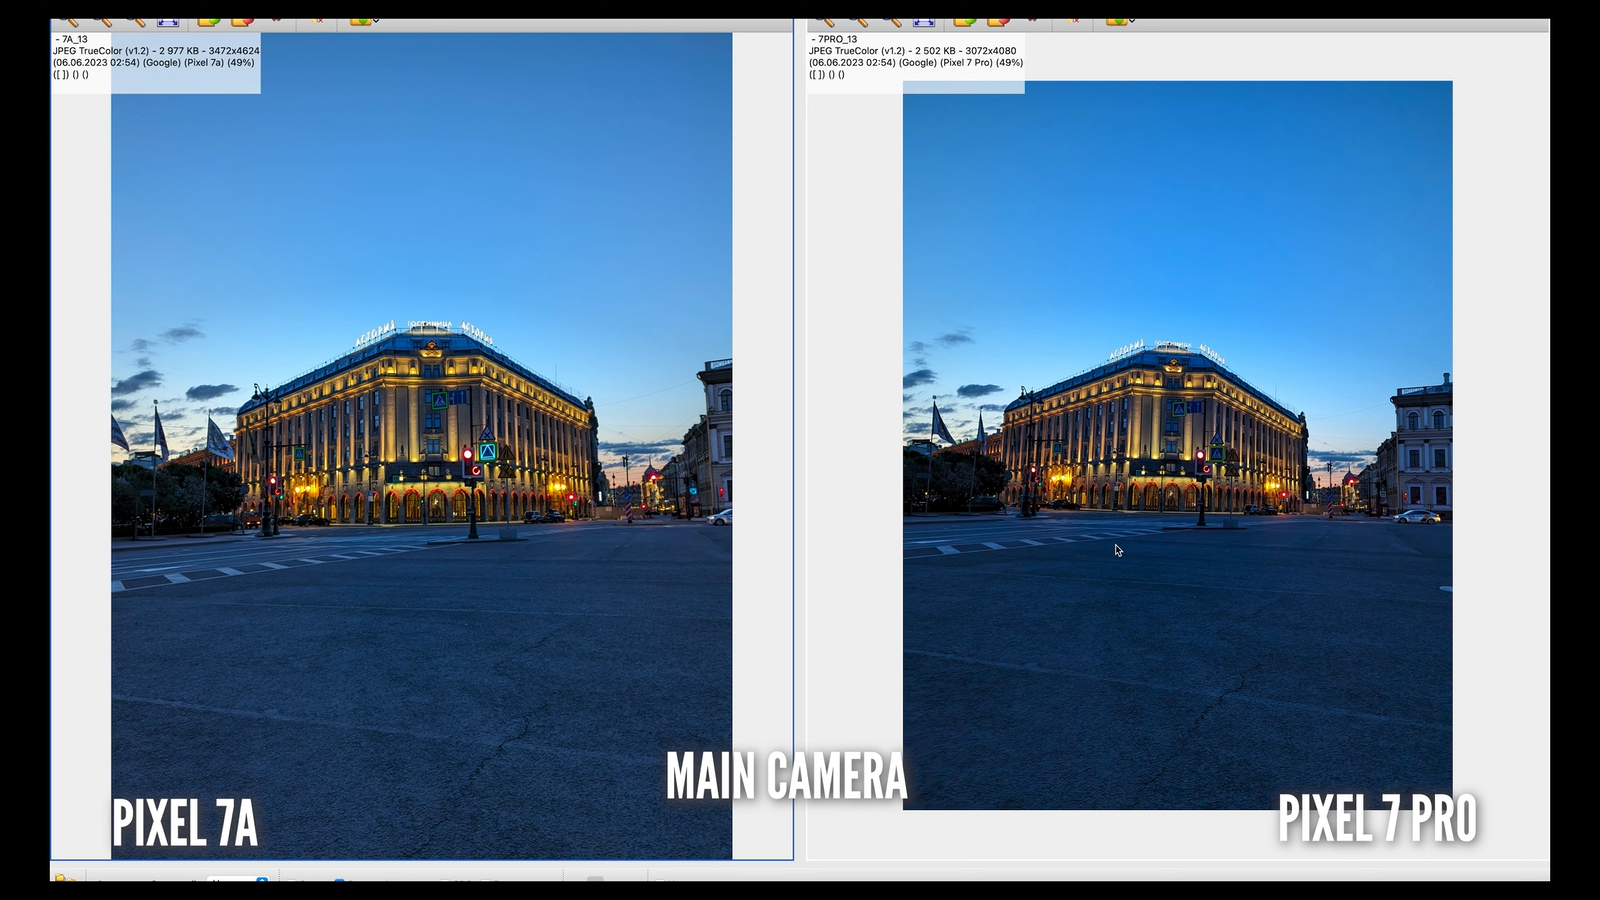This screenshot has height=900, width=1600.
Task: Click the fit-to-window icon in the right pane toolbar
Action: 923,21
